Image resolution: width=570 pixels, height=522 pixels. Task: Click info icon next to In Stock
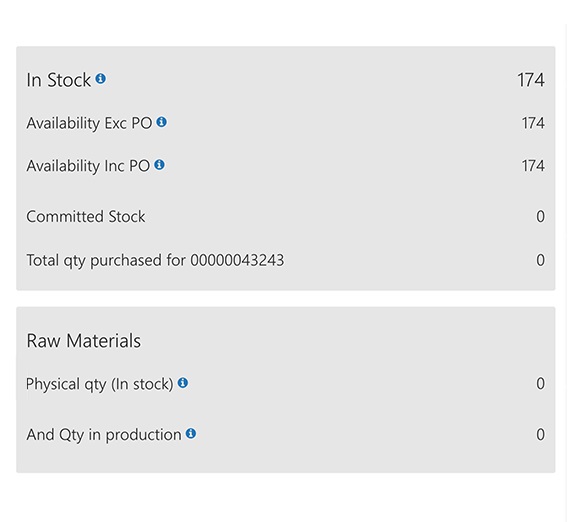point(101,79)
